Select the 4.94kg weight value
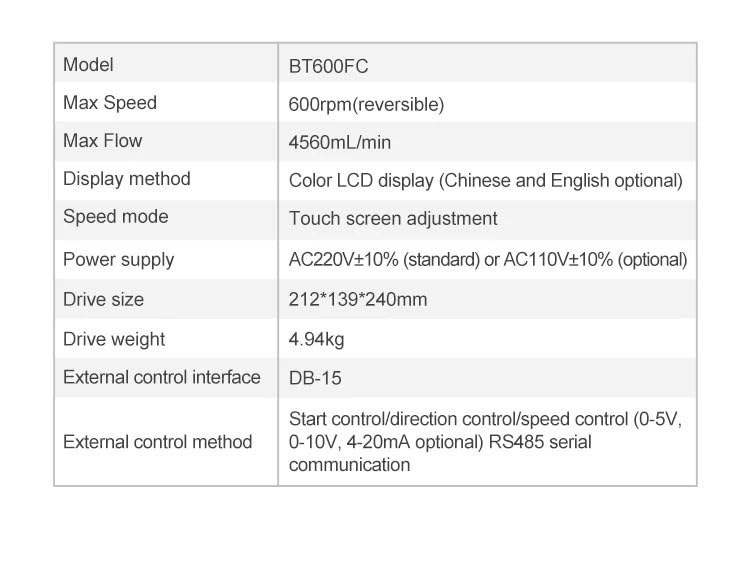750x562 pixels. click(x=316, y=340)
